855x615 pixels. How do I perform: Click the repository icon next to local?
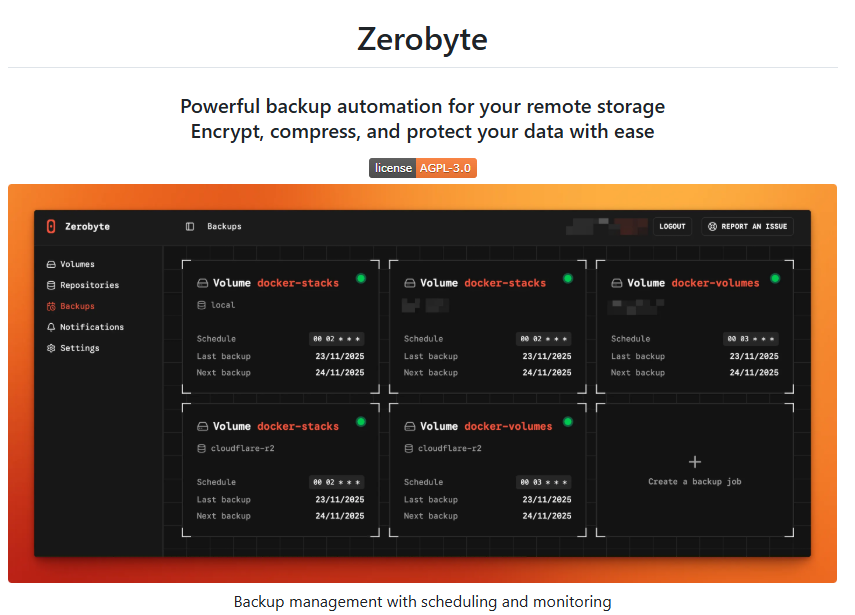coord(201,305)
